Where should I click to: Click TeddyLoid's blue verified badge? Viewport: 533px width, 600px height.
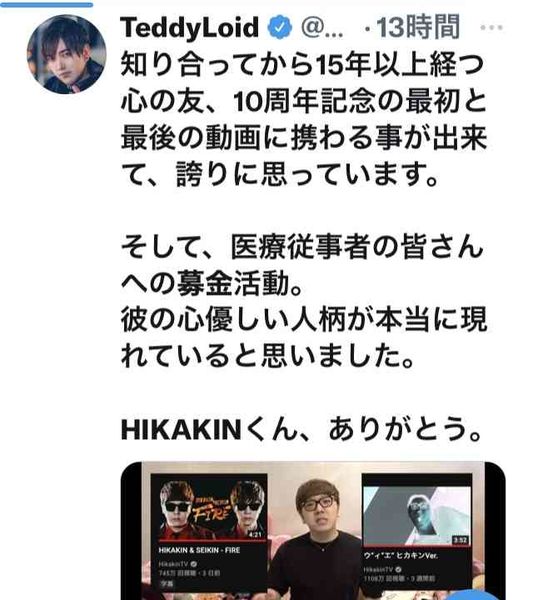pos(280,27)
